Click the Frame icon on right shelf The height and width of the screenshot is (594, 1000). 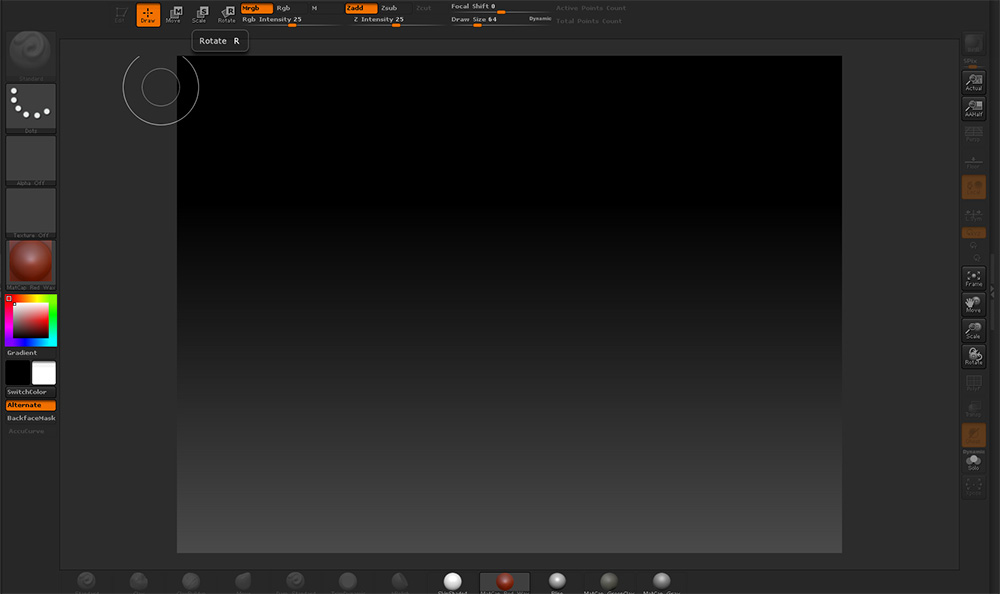[974, 278]
